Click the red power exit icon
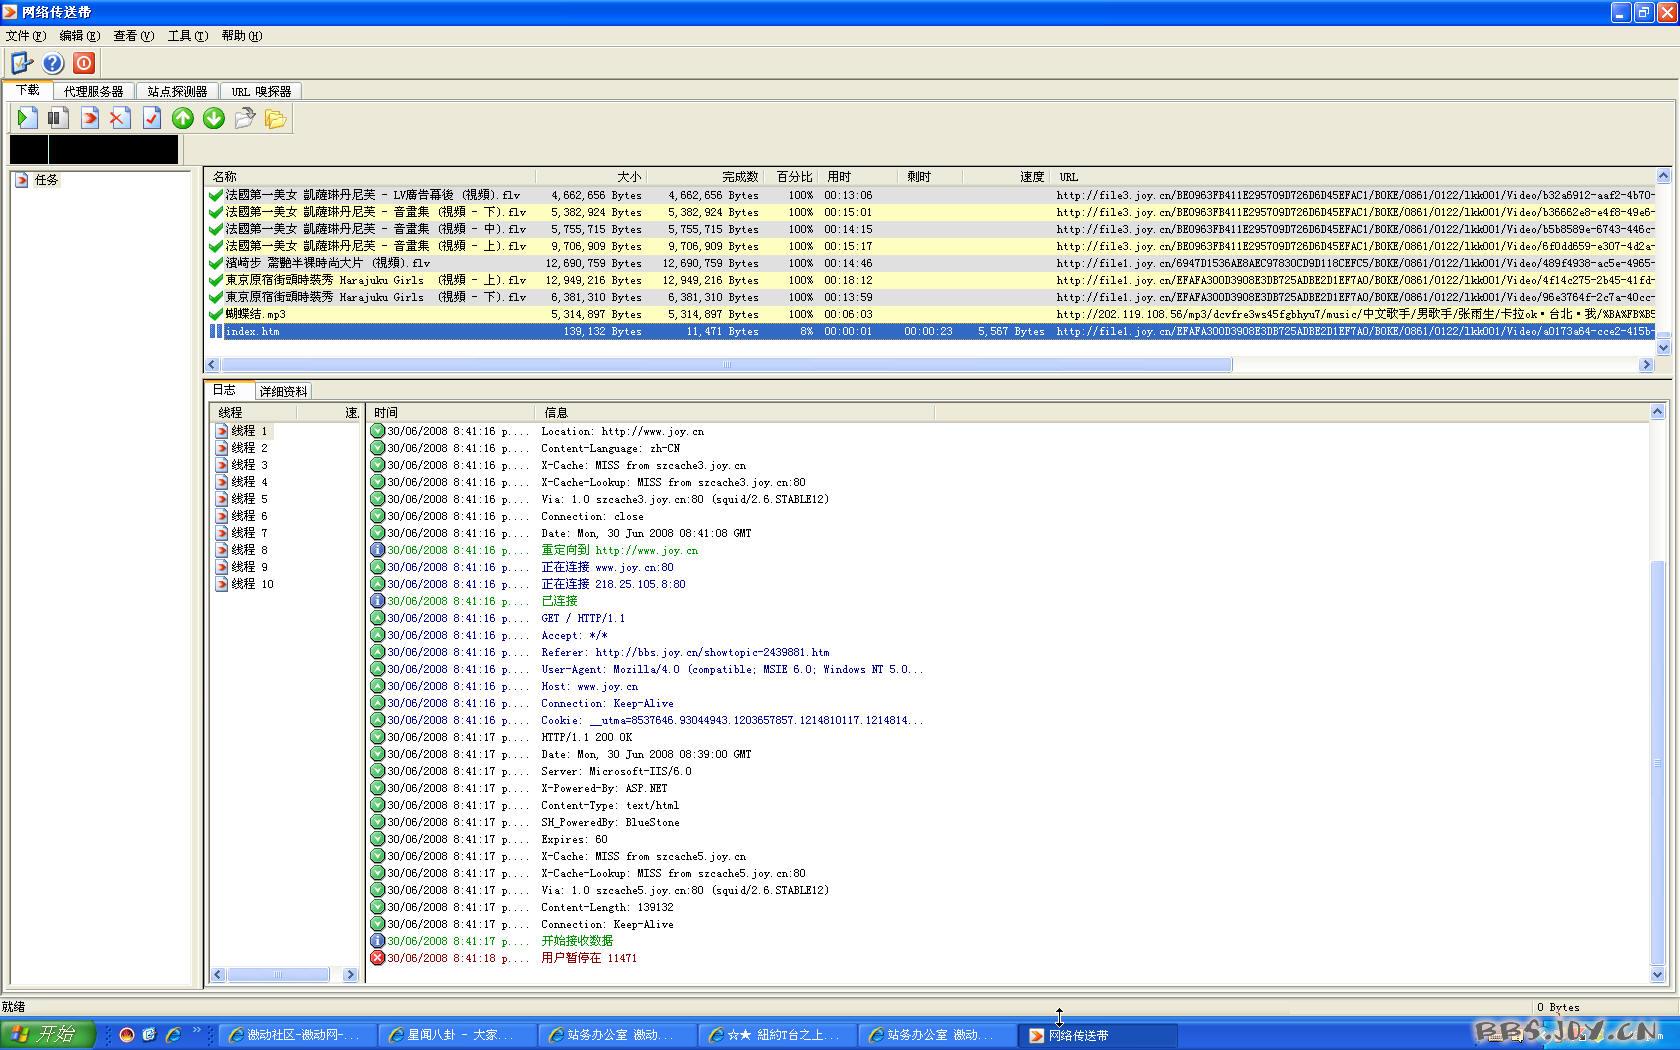This screenshot has height=1050, width=1680. [84, 63]
